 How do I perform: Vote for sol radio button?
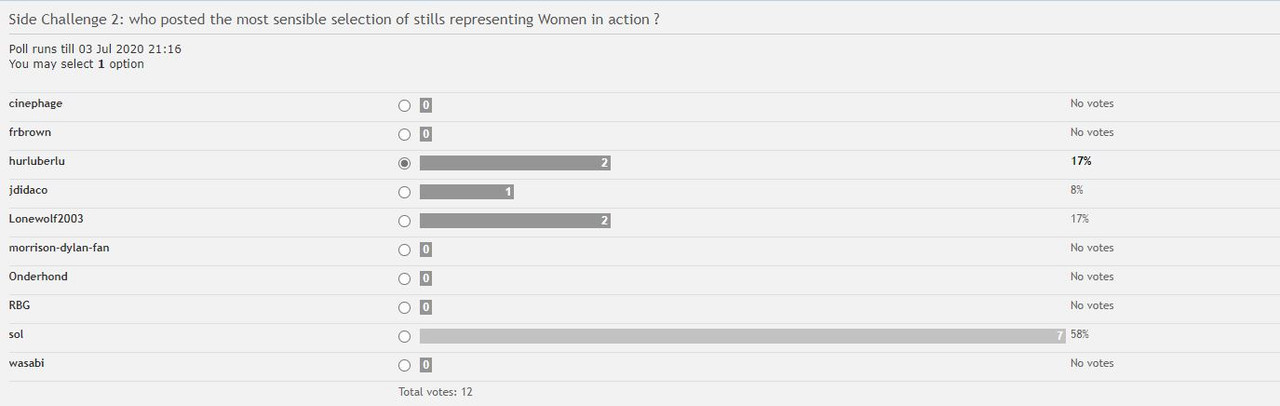click(404, 336)
